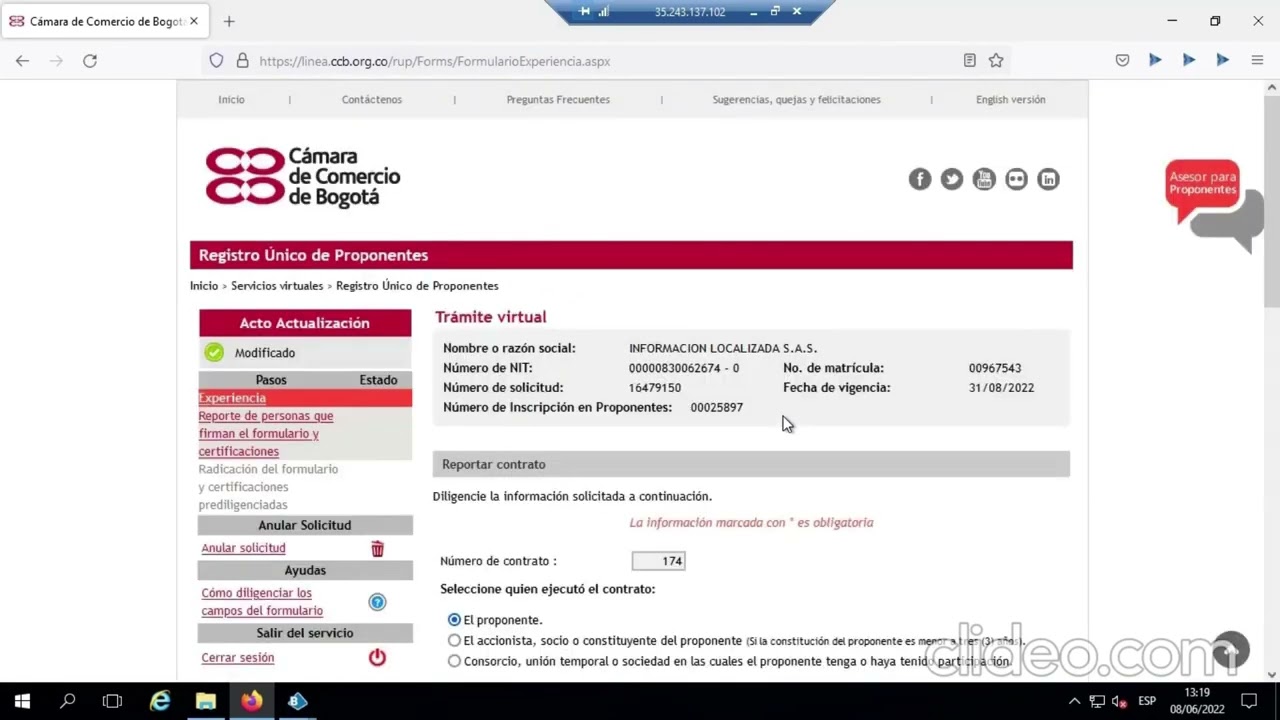Open File Explorer from the taskbar
Viewport: 1280px width, 720px height.
[x=206, y=701]
